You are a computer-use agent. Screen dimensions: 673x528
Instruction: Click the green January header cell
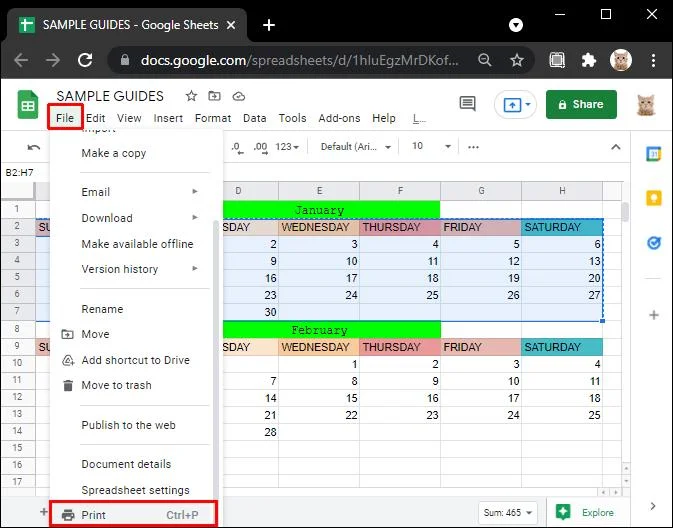[x=331, y=210]
